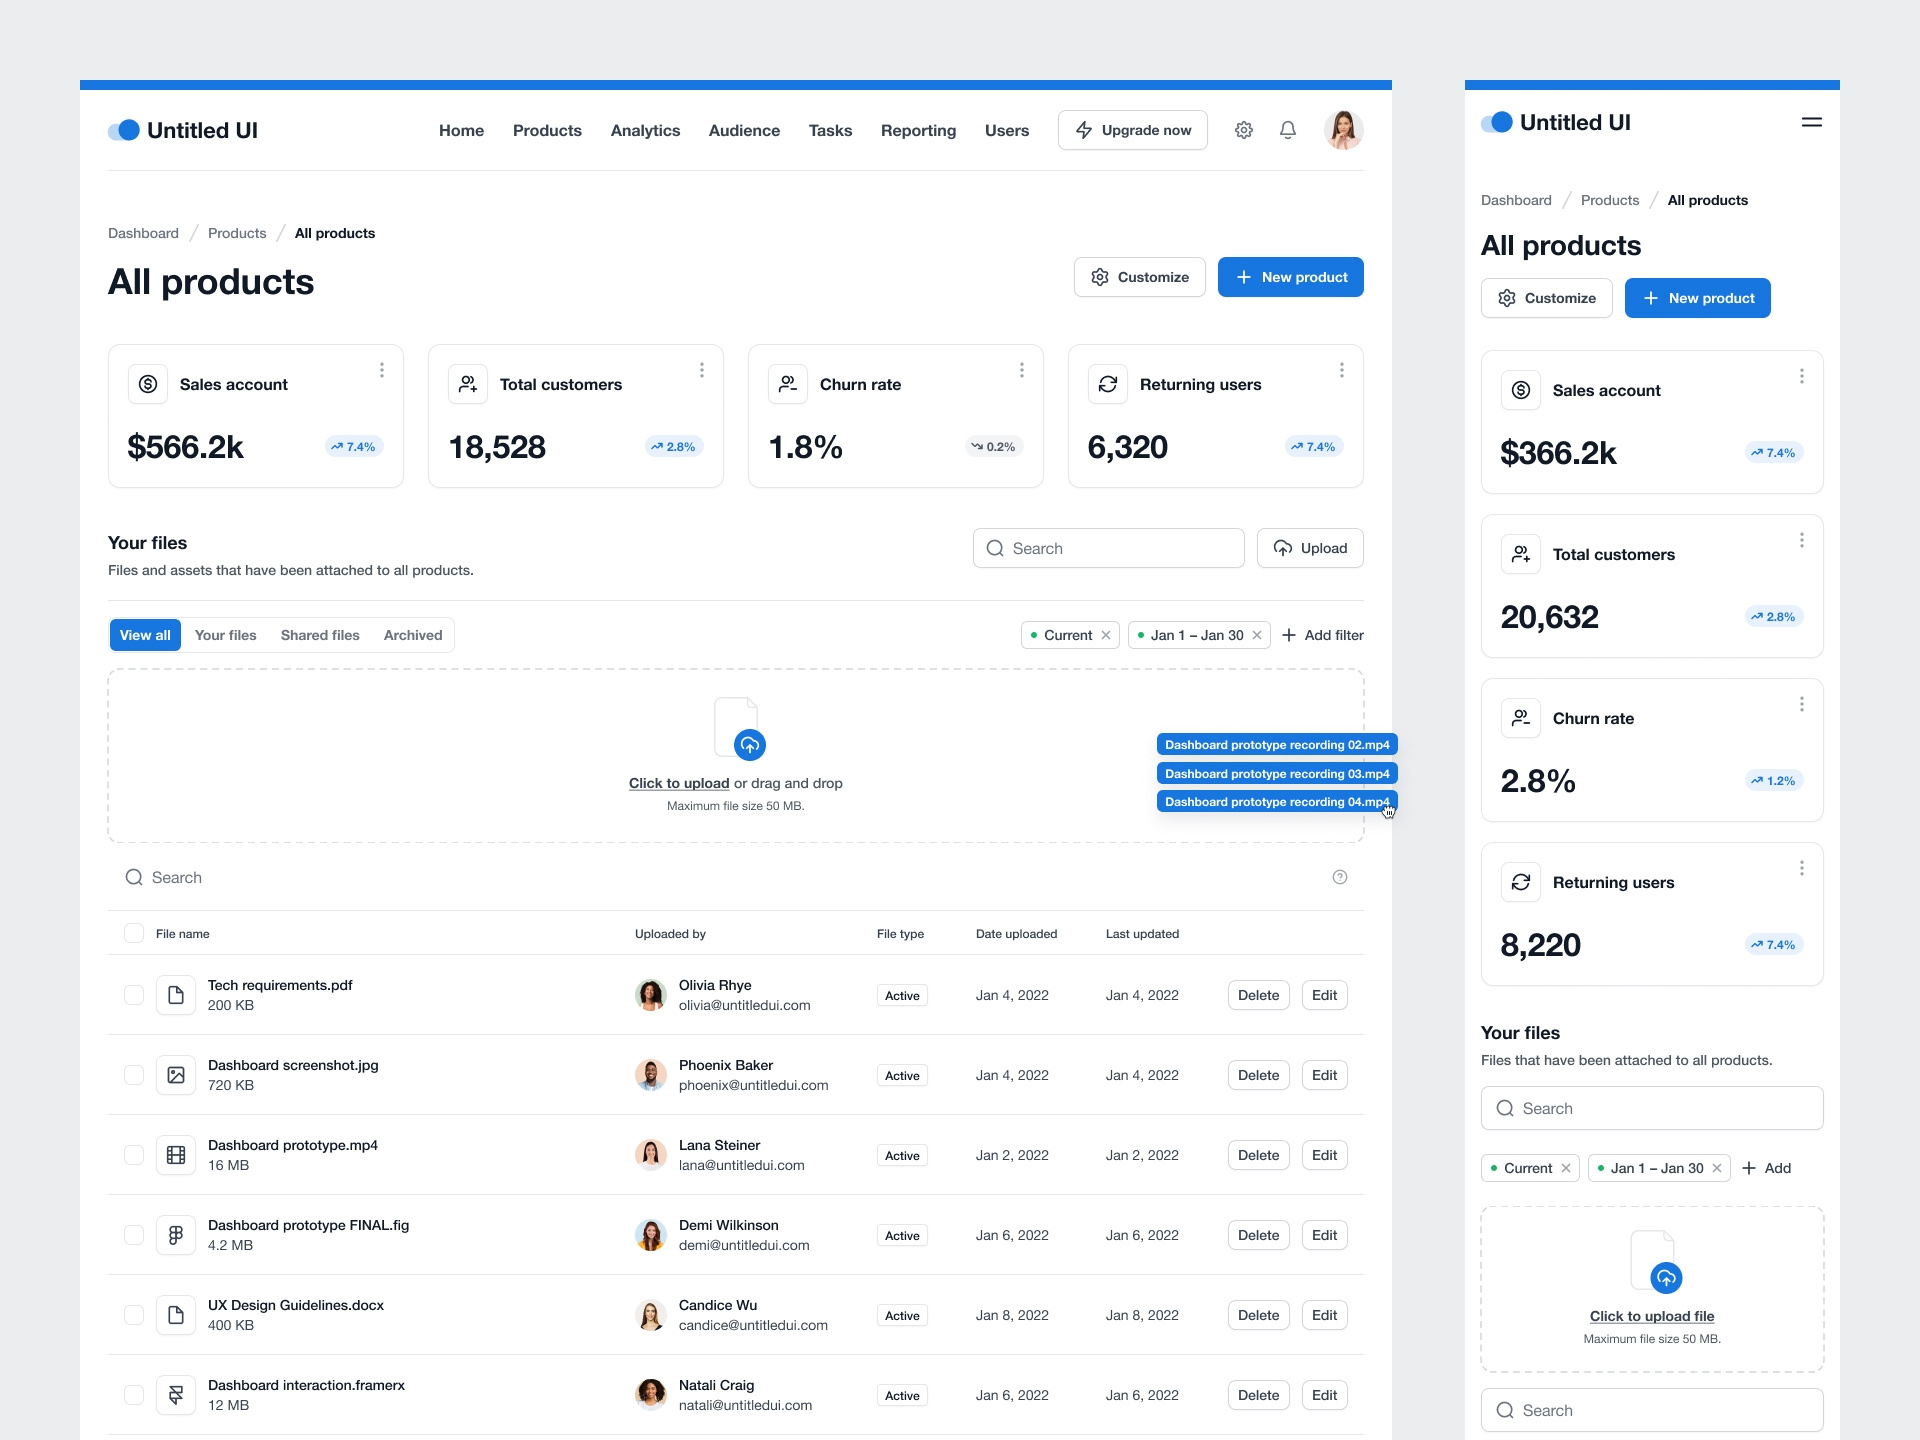Click the New product button
Screen dimensions: 1920x1440
(x=1290, y=277)
